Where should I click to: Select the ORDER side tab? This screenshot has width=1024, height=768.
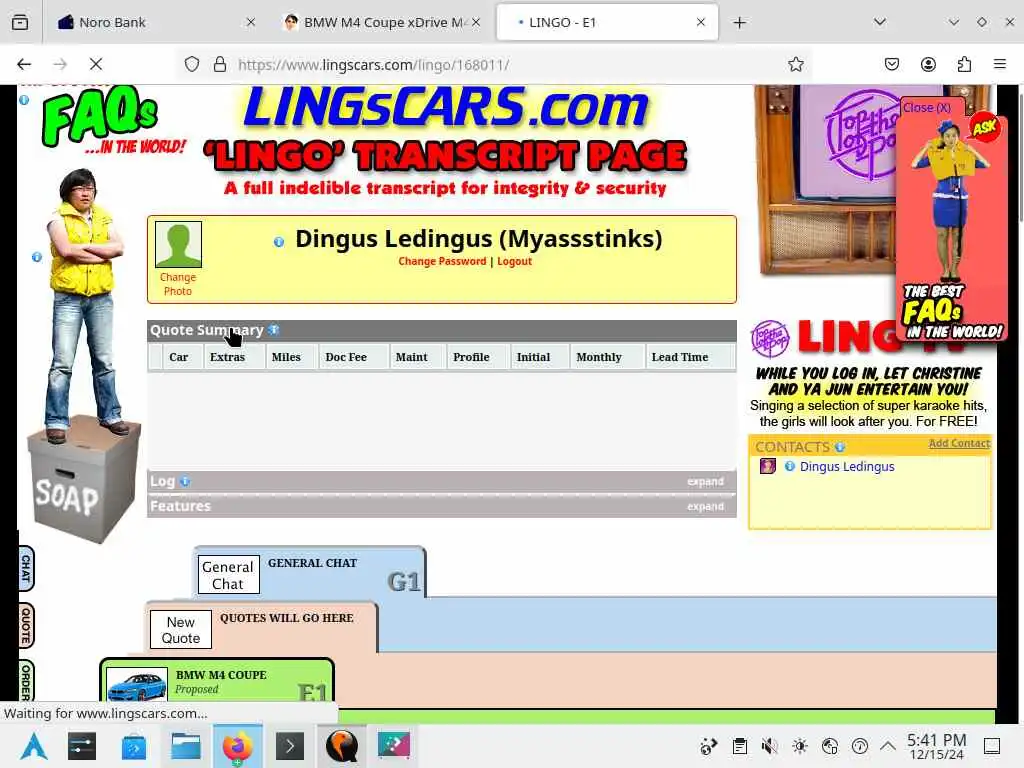25,682
